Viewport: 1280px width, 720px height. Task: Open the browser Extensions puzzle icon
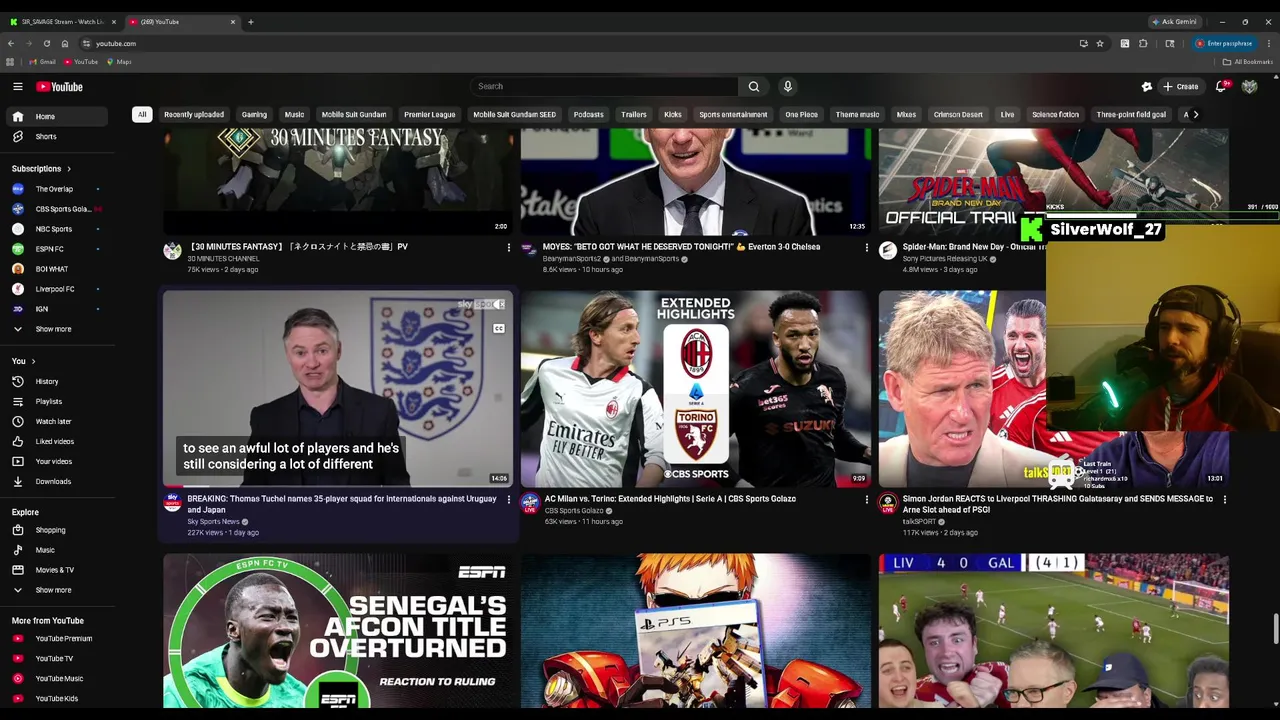tap(1143, 43)
